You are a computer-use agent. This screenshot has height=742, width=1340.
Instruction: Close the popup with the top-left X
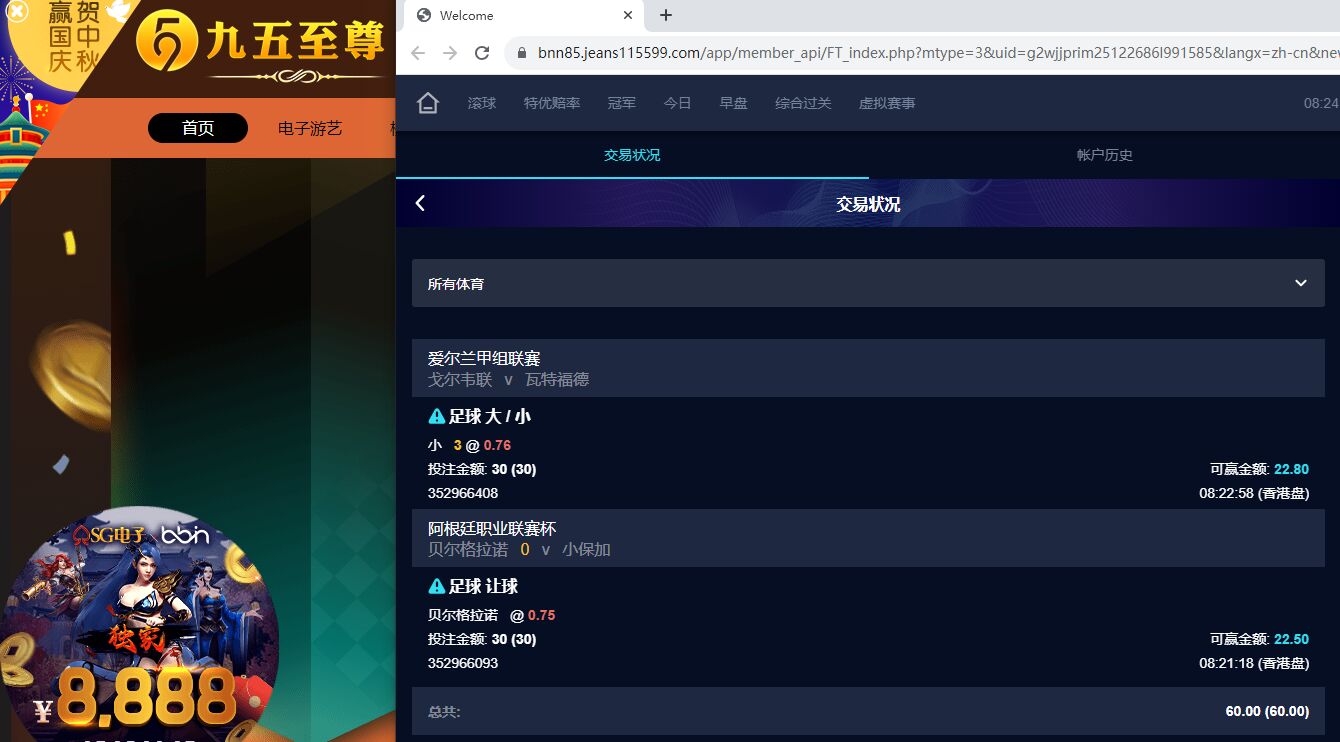17,11
